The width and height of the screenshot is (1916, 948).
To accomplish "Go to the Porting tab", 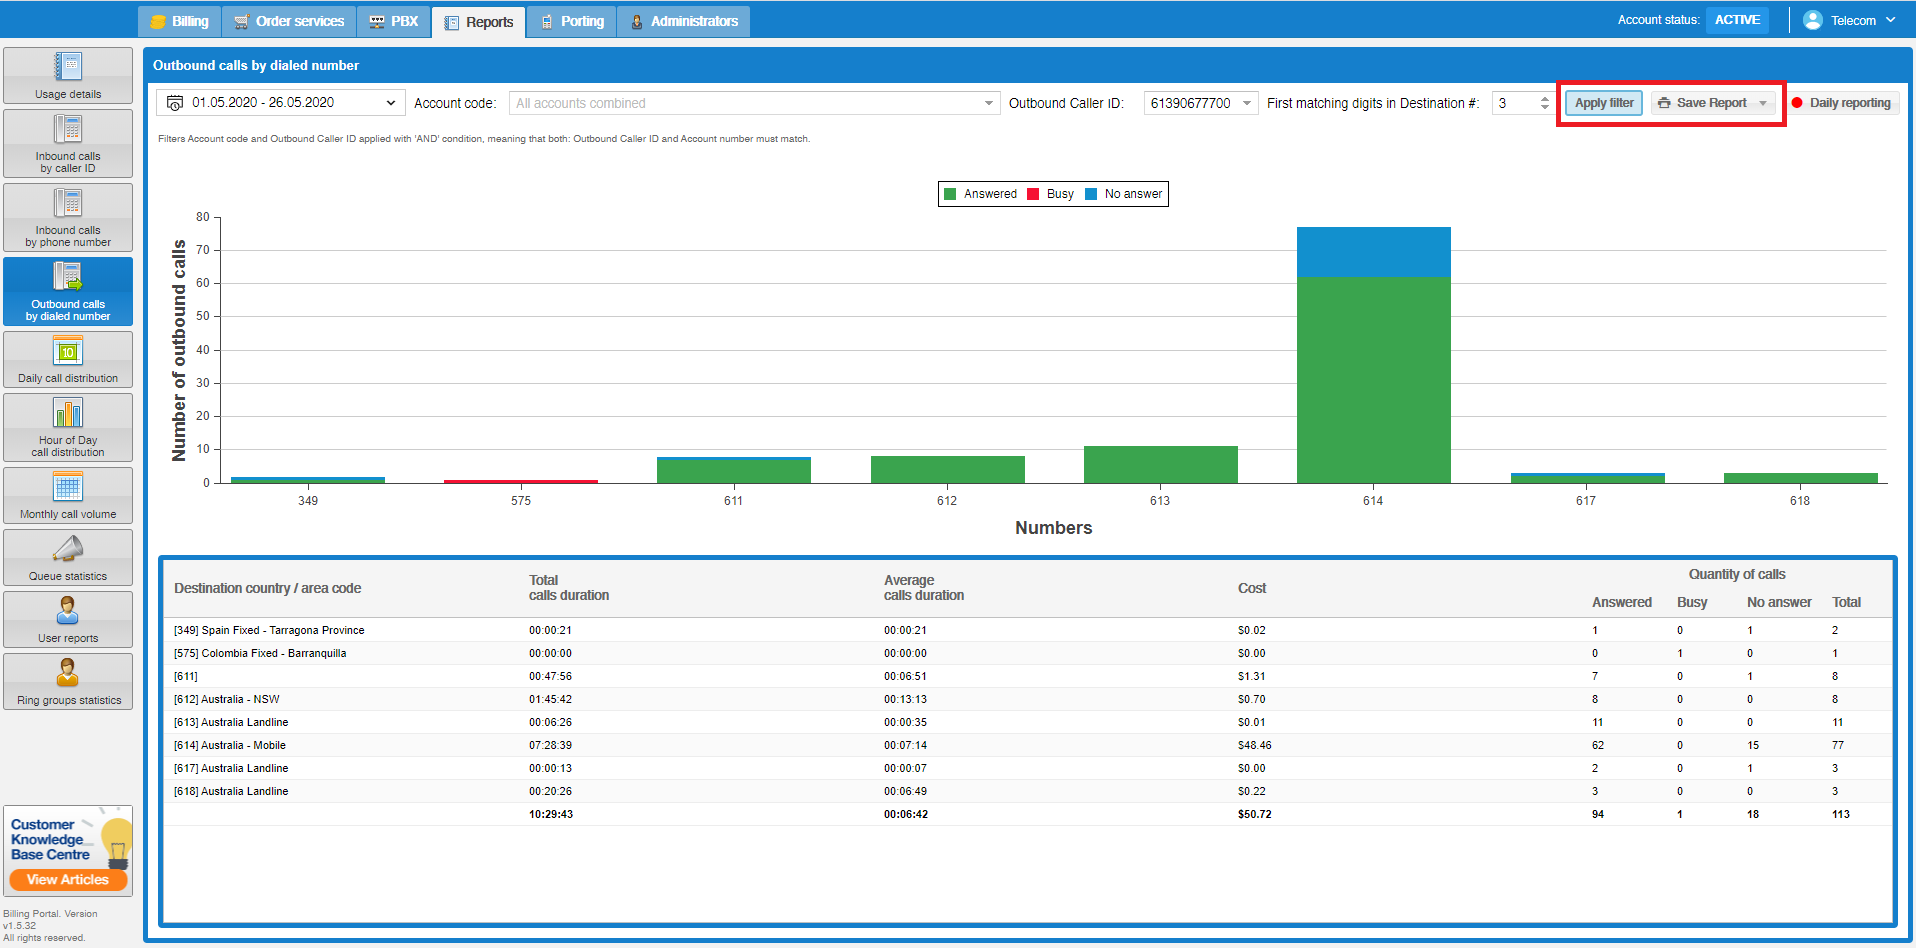I will point(572,21).
